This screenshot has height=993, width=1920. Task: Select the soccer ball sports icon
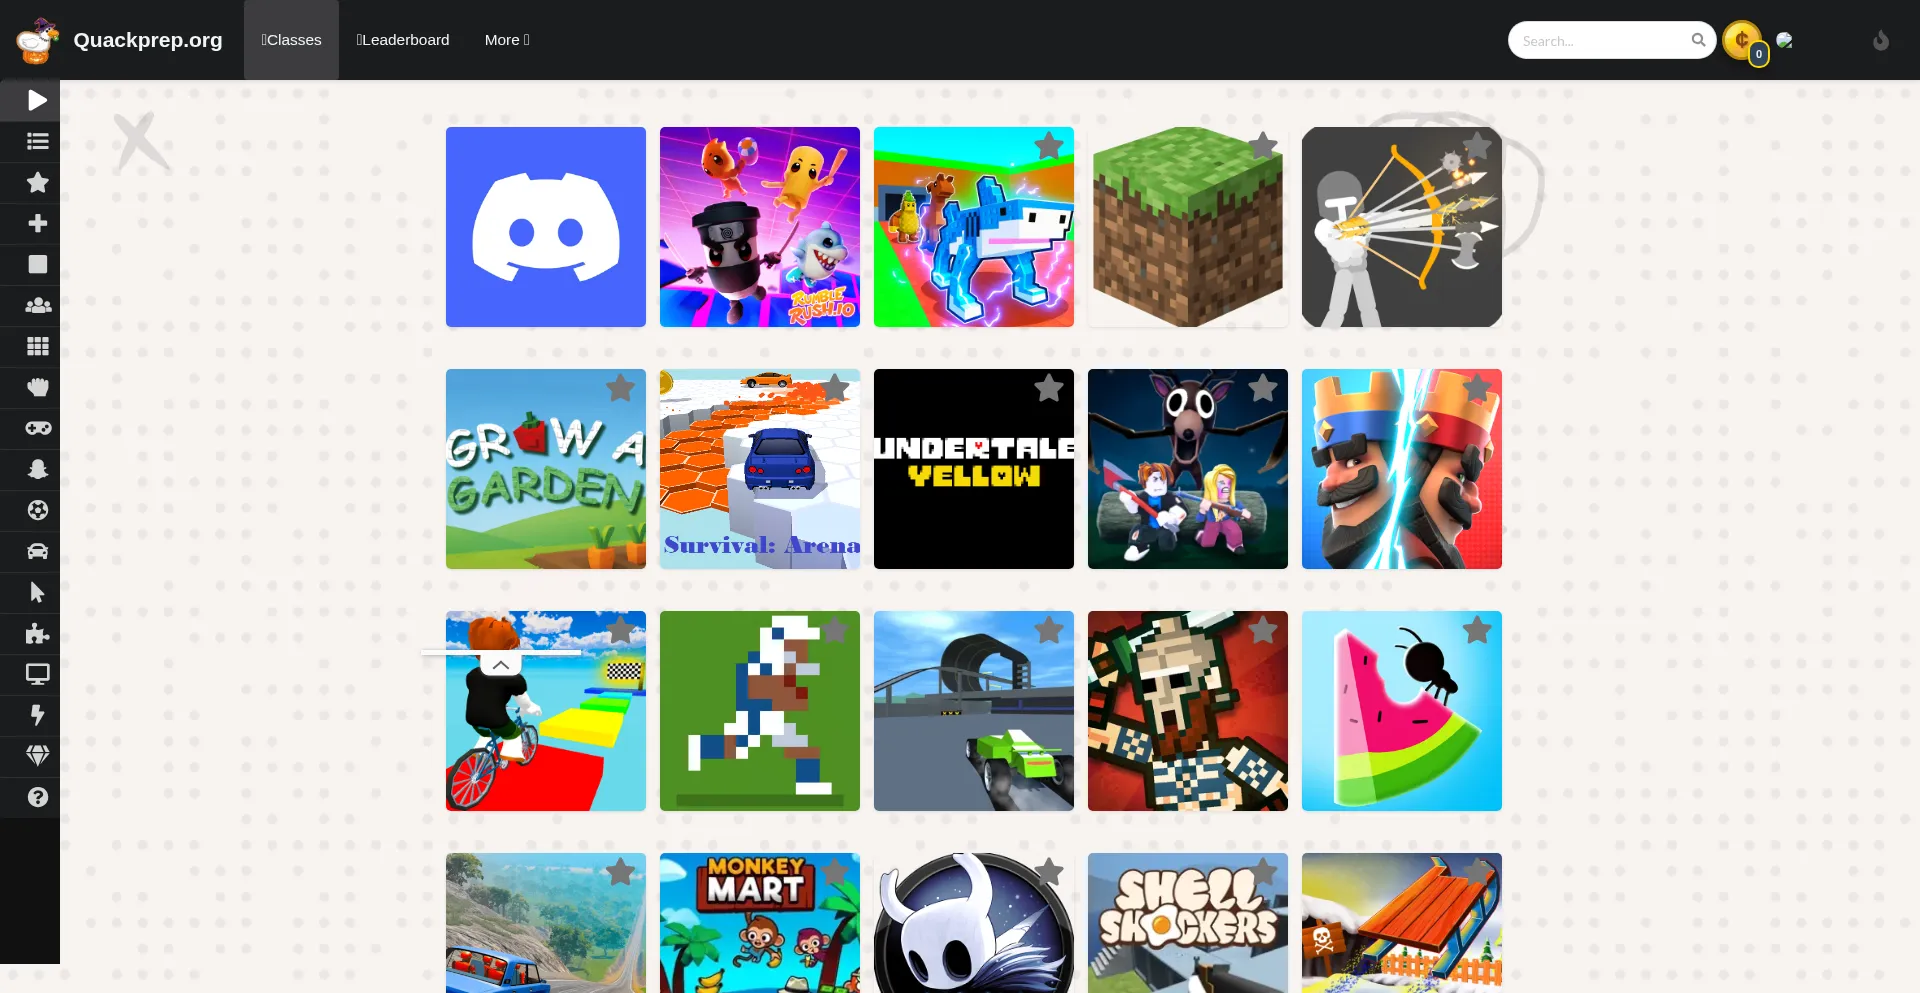point(37,510)
